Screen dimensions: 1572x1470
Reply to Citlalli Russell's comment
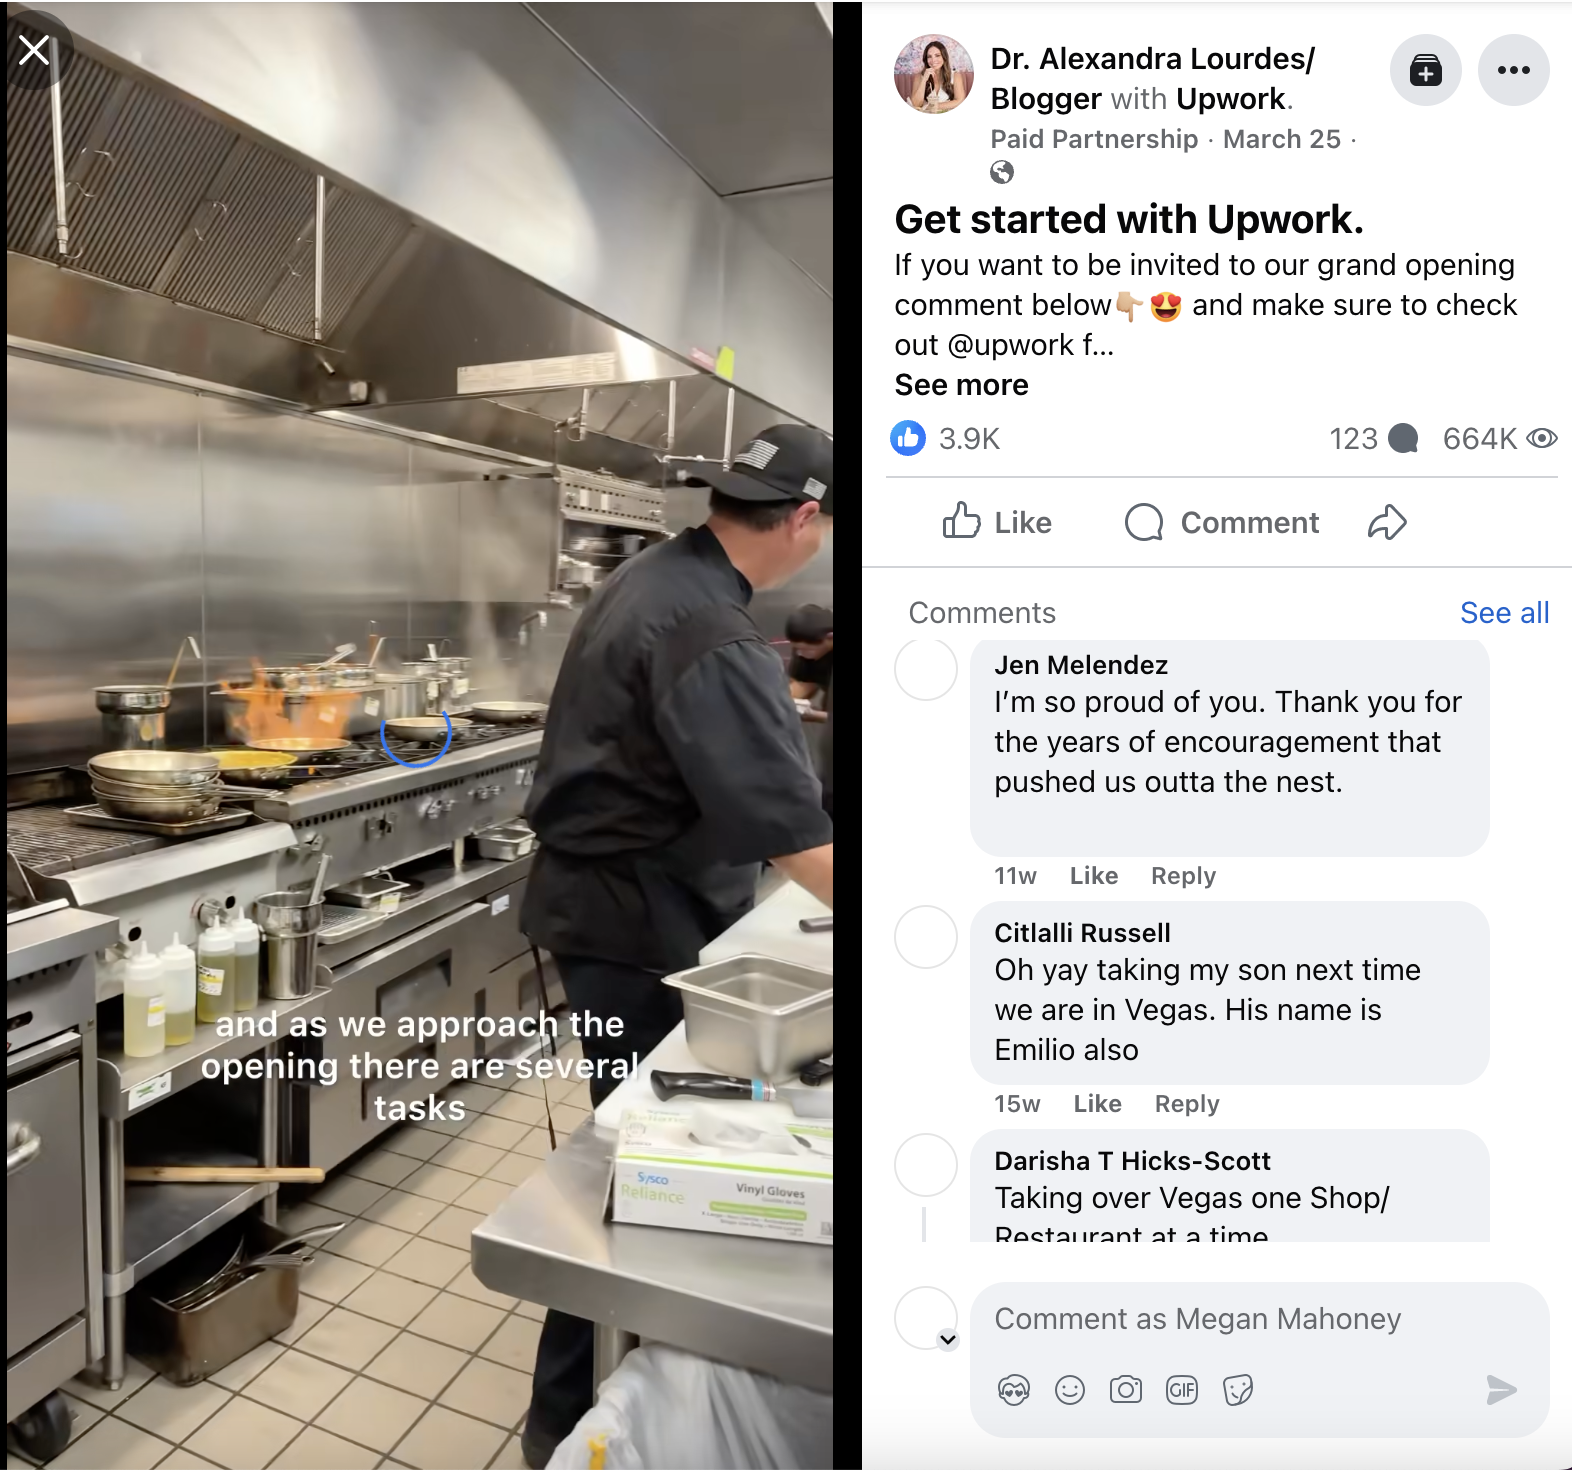coord(1187,1104)
